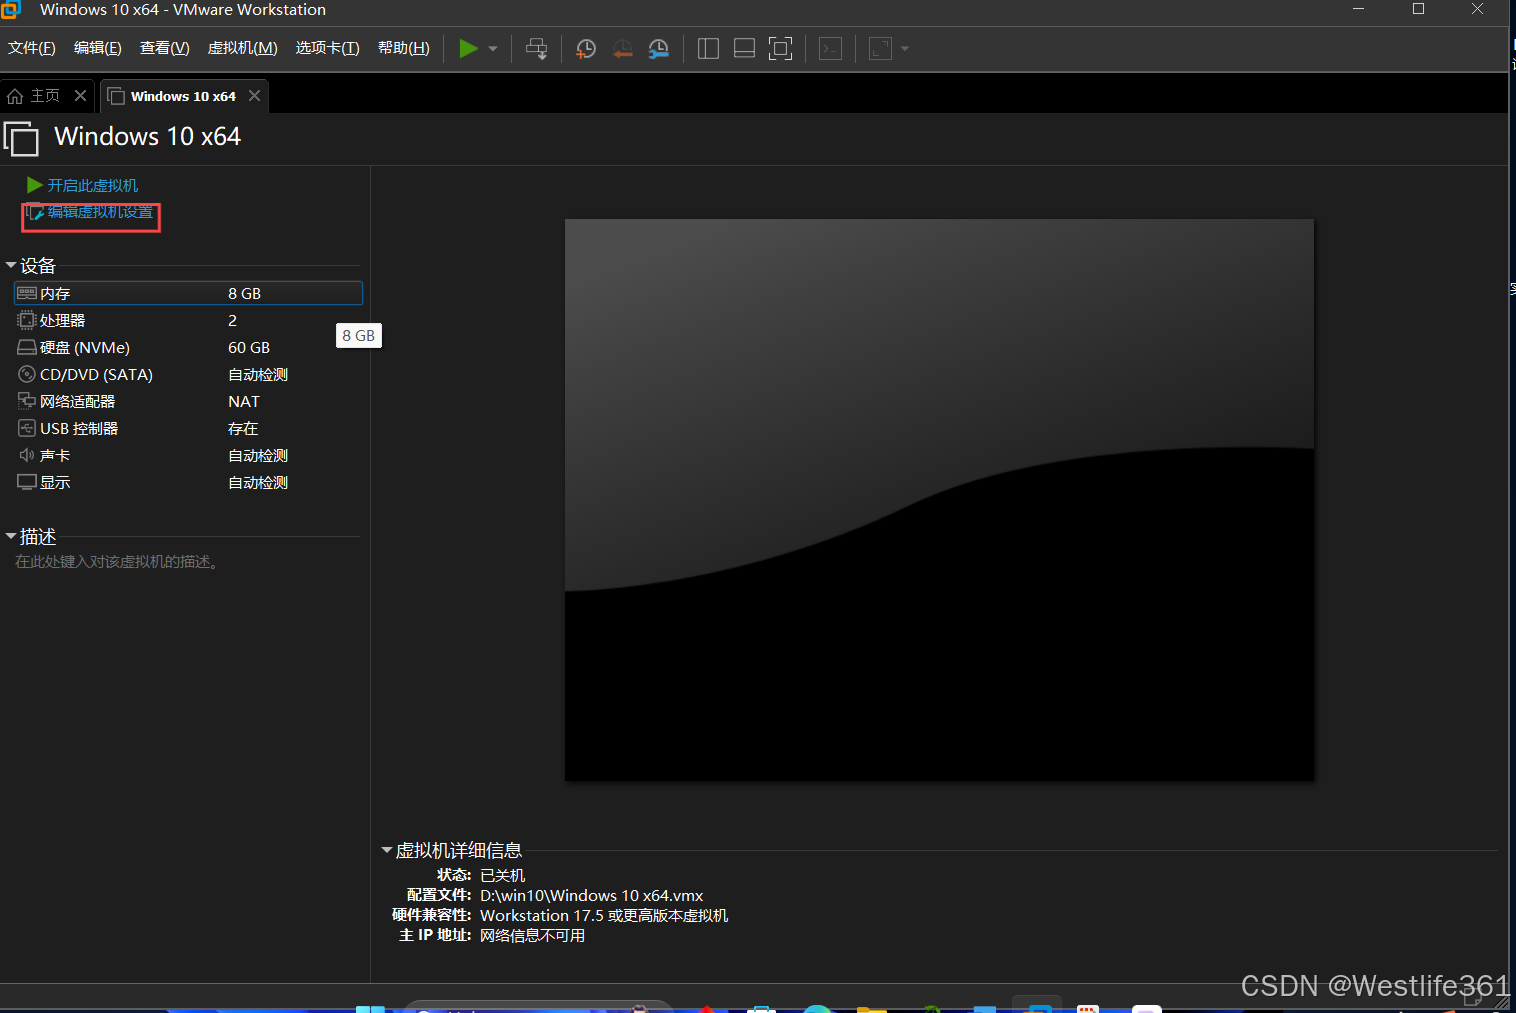Toggle the thumbnail bar visibility
This screenshot has height=1013, width=1516.
(x=744, y=48)
